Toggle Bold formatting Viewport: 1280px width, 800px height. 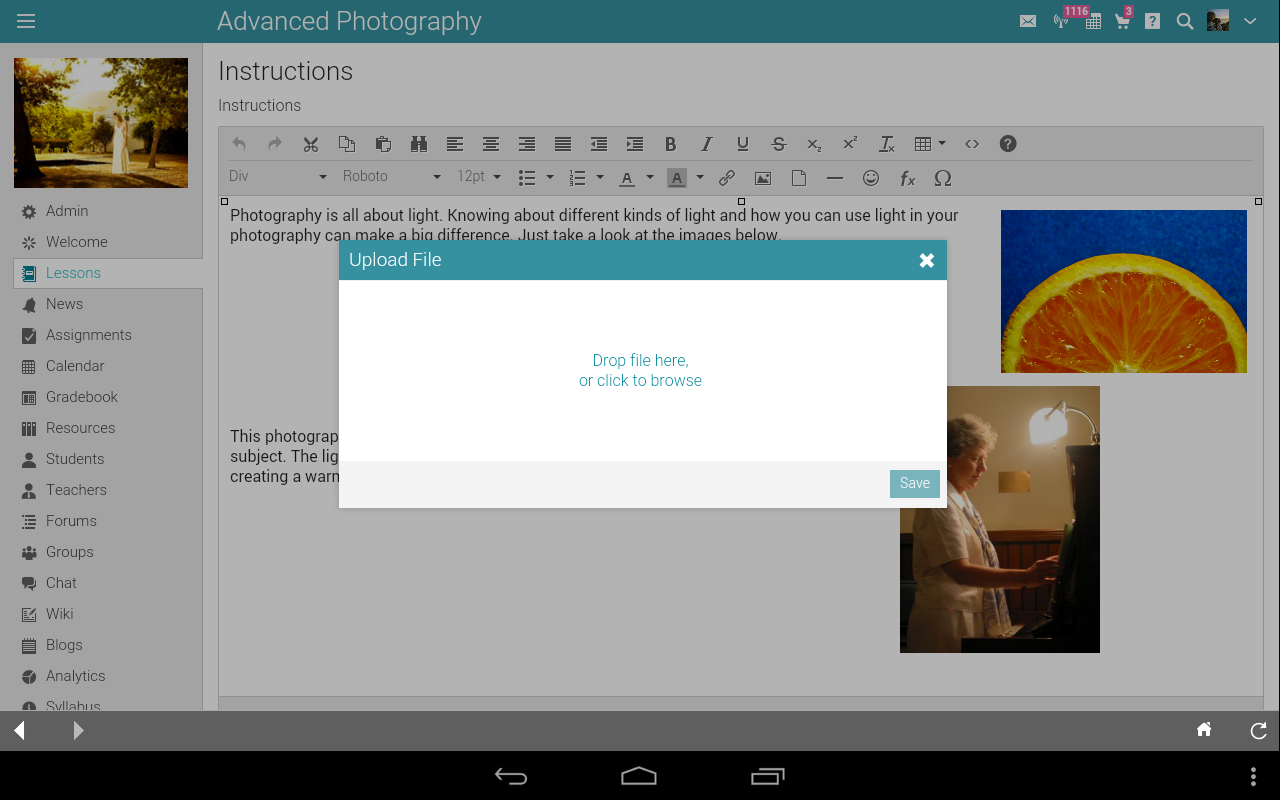(671, 144)
